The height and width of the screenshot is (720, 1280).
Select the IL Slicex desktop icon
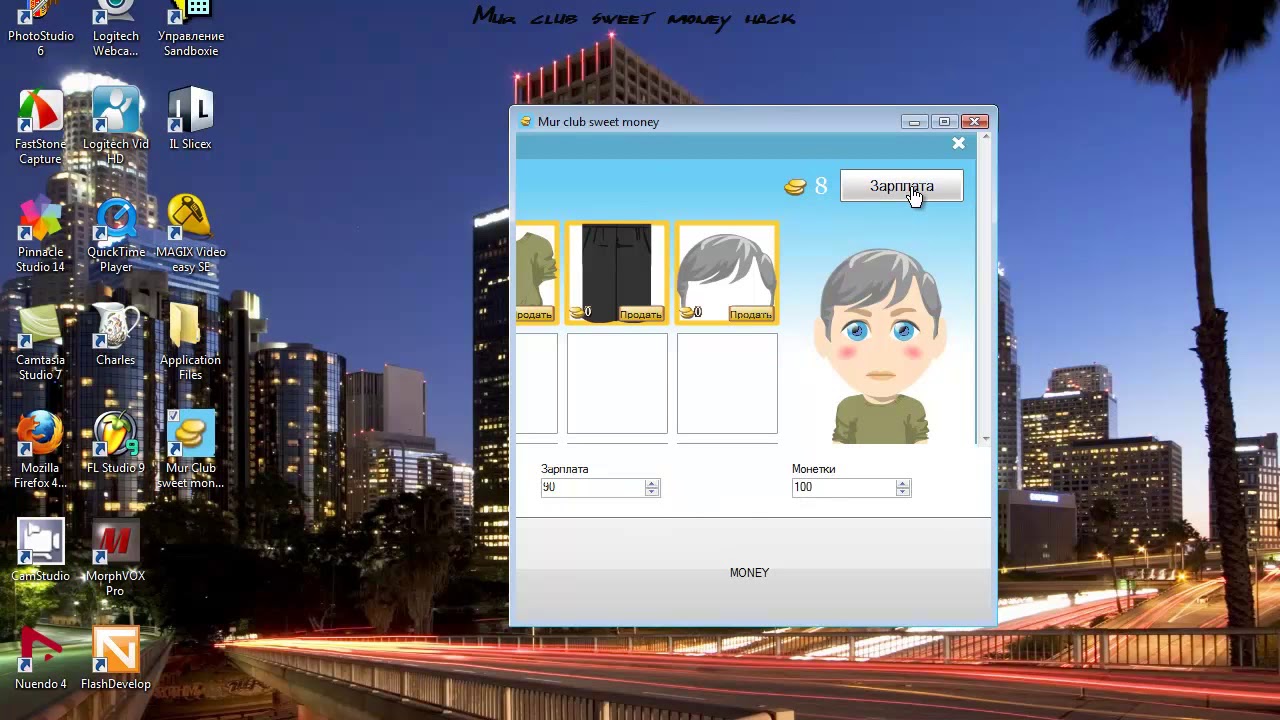[190, 119]
